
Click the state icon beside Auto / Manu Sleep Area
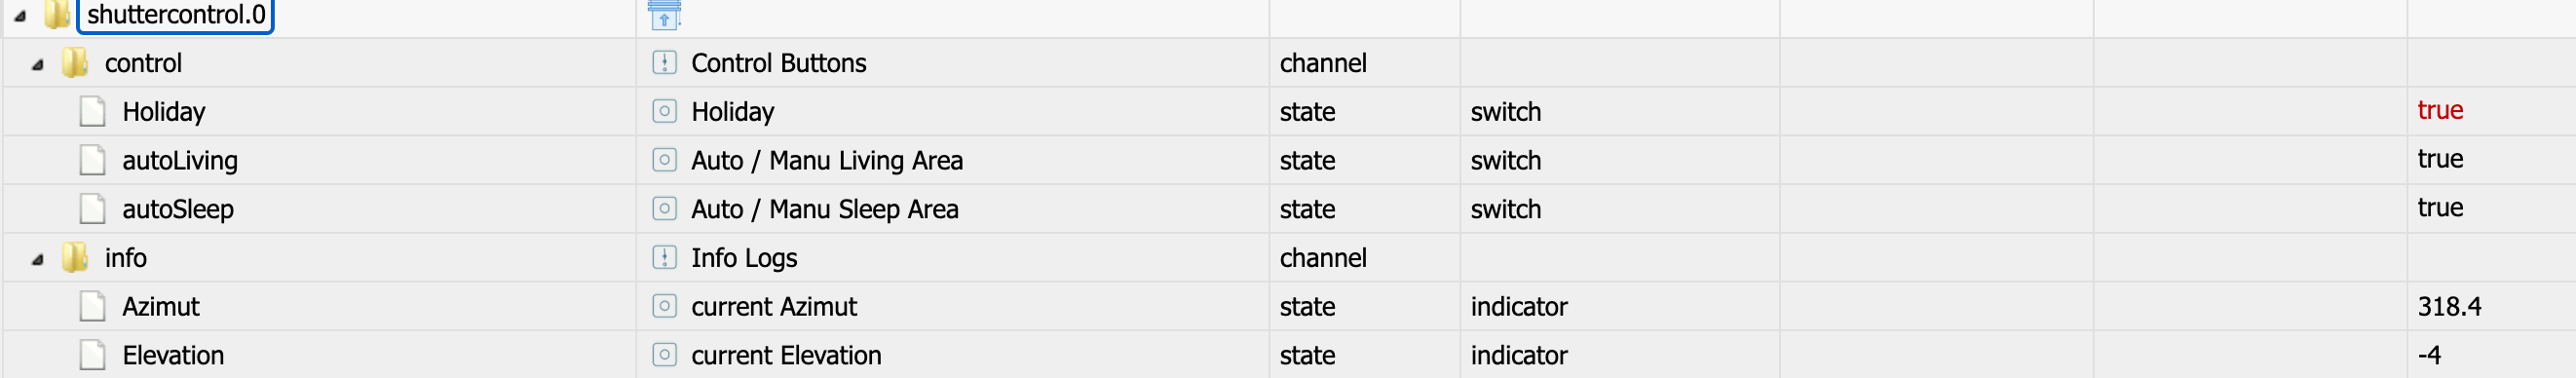[664, 209]
